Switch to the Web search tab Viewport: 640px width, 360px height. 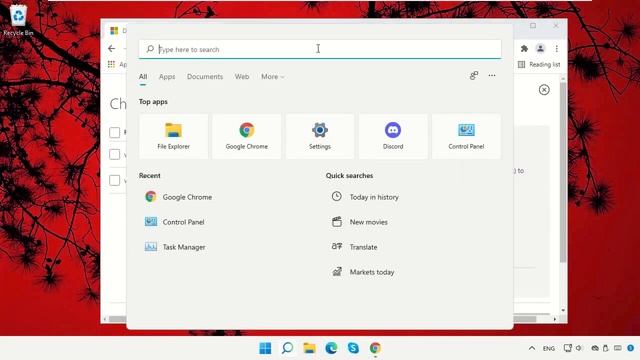click(x=242, y=77)
